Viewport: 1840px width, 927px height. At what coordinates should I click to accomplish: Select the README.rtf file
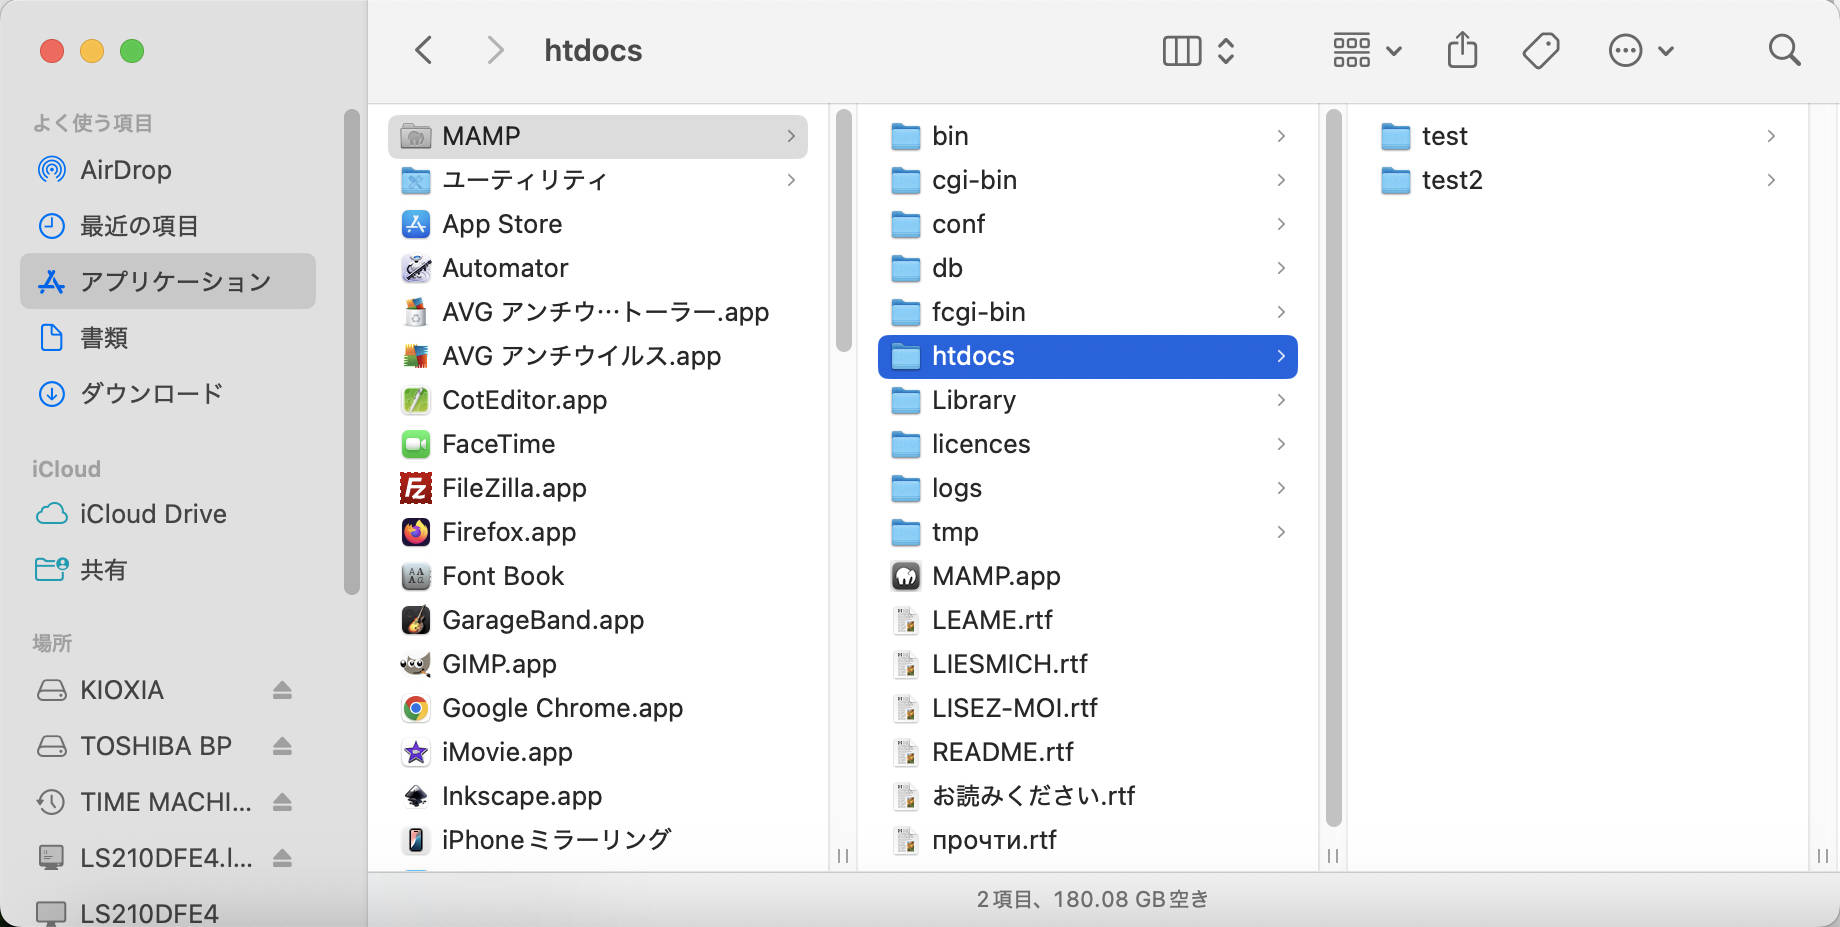(x=1002, y=751)
